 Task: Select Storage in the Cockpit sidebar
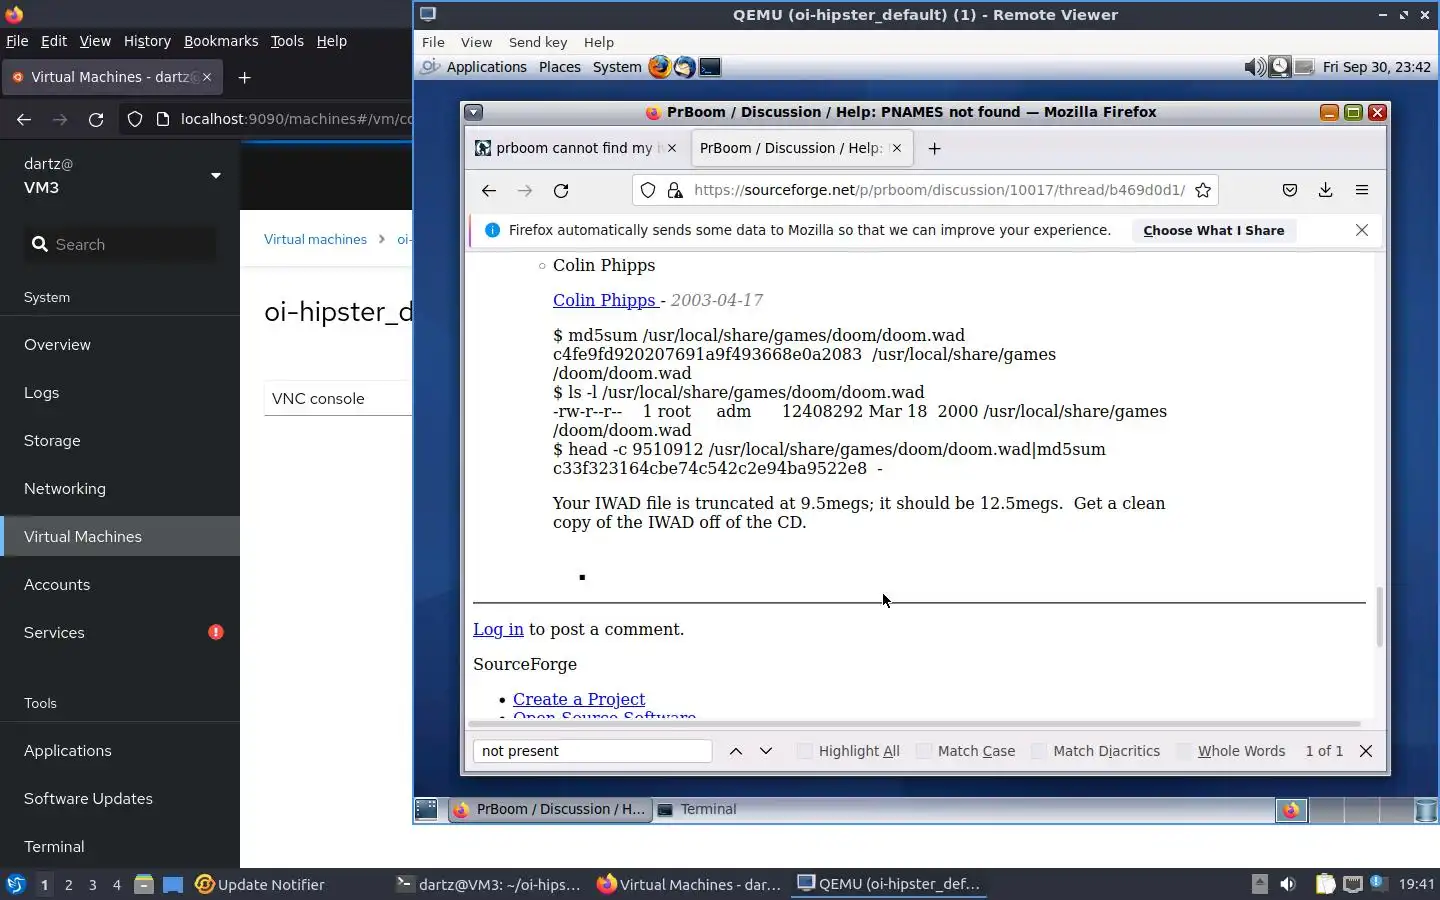point(120,440)
